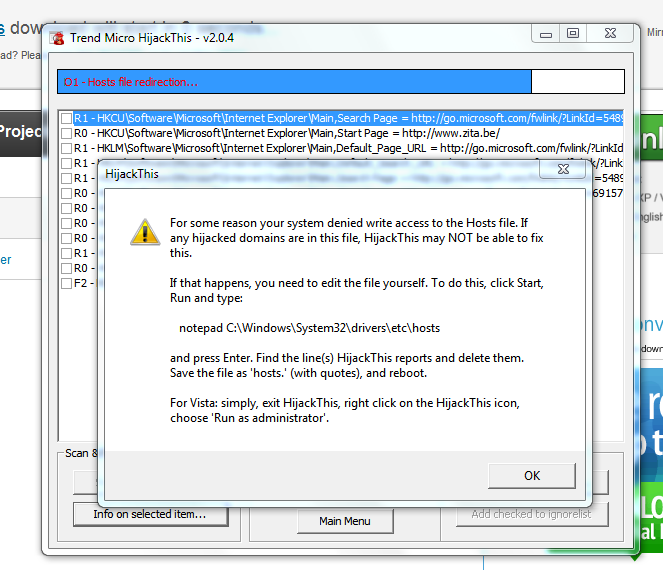This screenshot has height=570, width=663.
Task: Click the O1 Hosts file redirection progress bar
Action: [x=341, y=82]
